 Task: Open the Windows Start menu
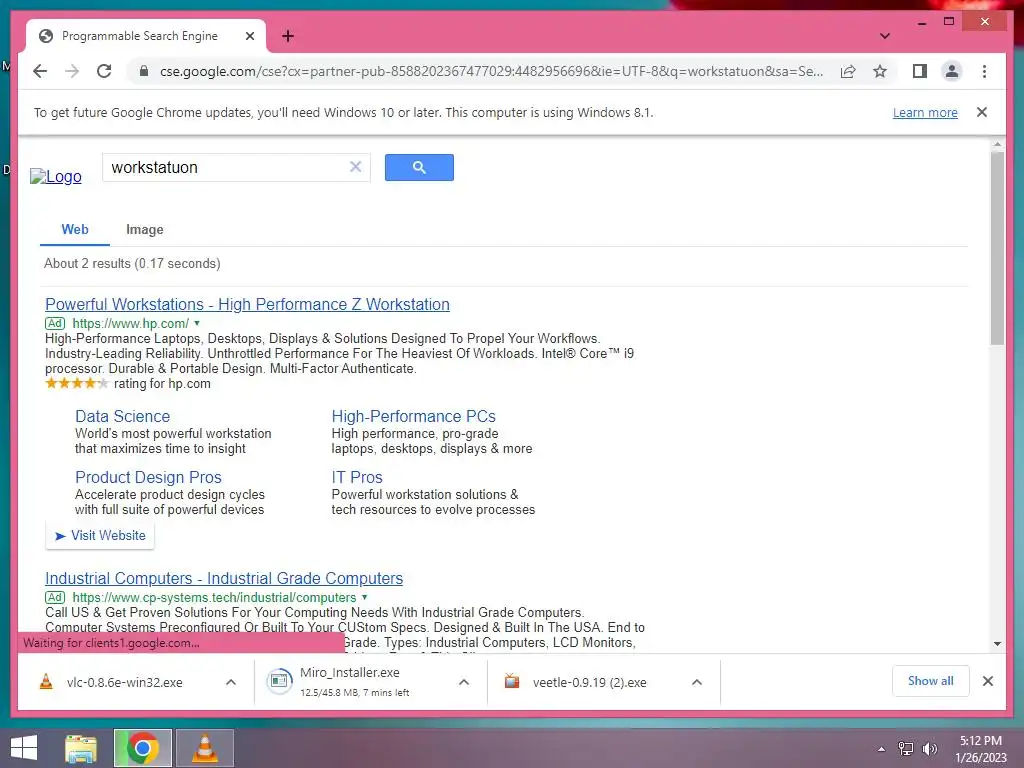point(24,748)
